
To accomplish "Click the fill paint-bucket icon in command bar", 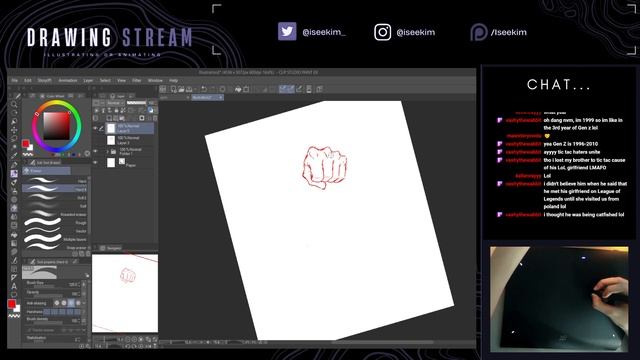I will pyautogui.click(x=238, y=89).
